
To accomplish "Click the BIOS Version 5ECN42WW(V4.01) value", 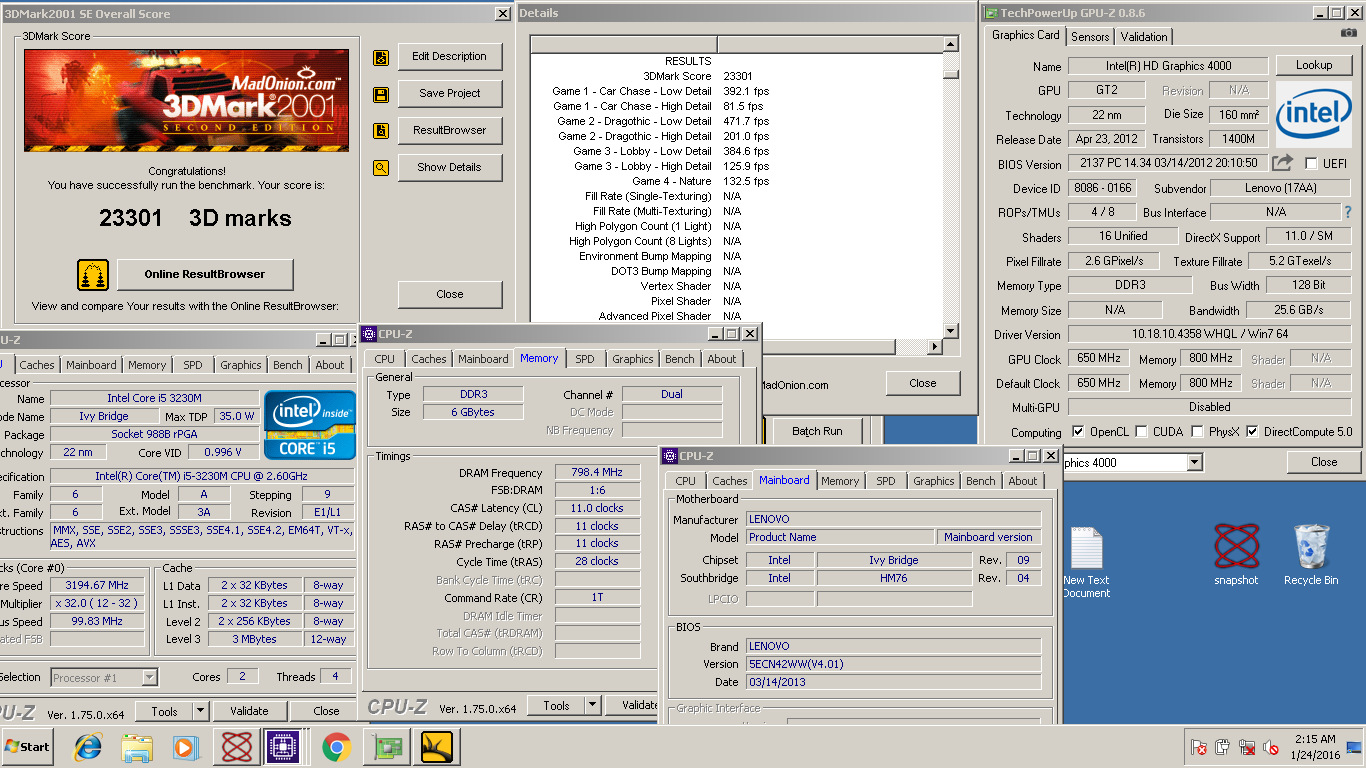I will click(x=894, y=664).
